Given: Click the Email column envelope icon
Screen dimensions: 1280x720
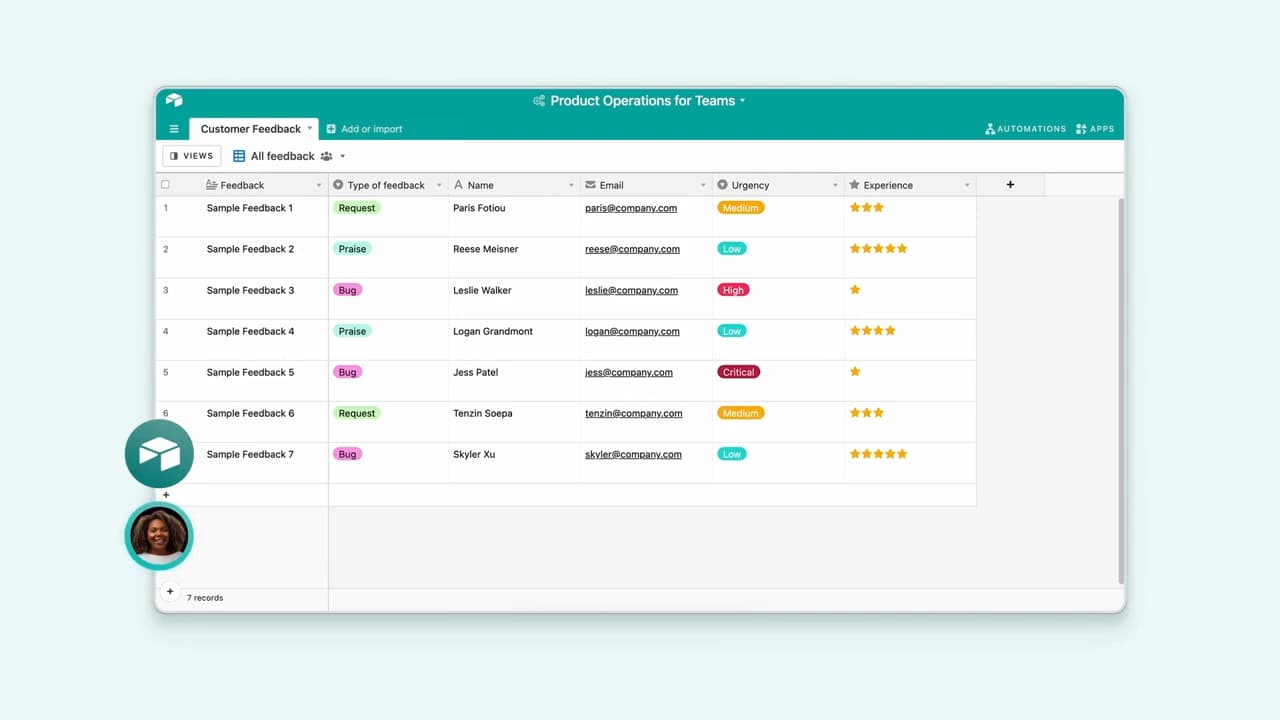Looking at the screenshot, I should [x=590, y=185].
